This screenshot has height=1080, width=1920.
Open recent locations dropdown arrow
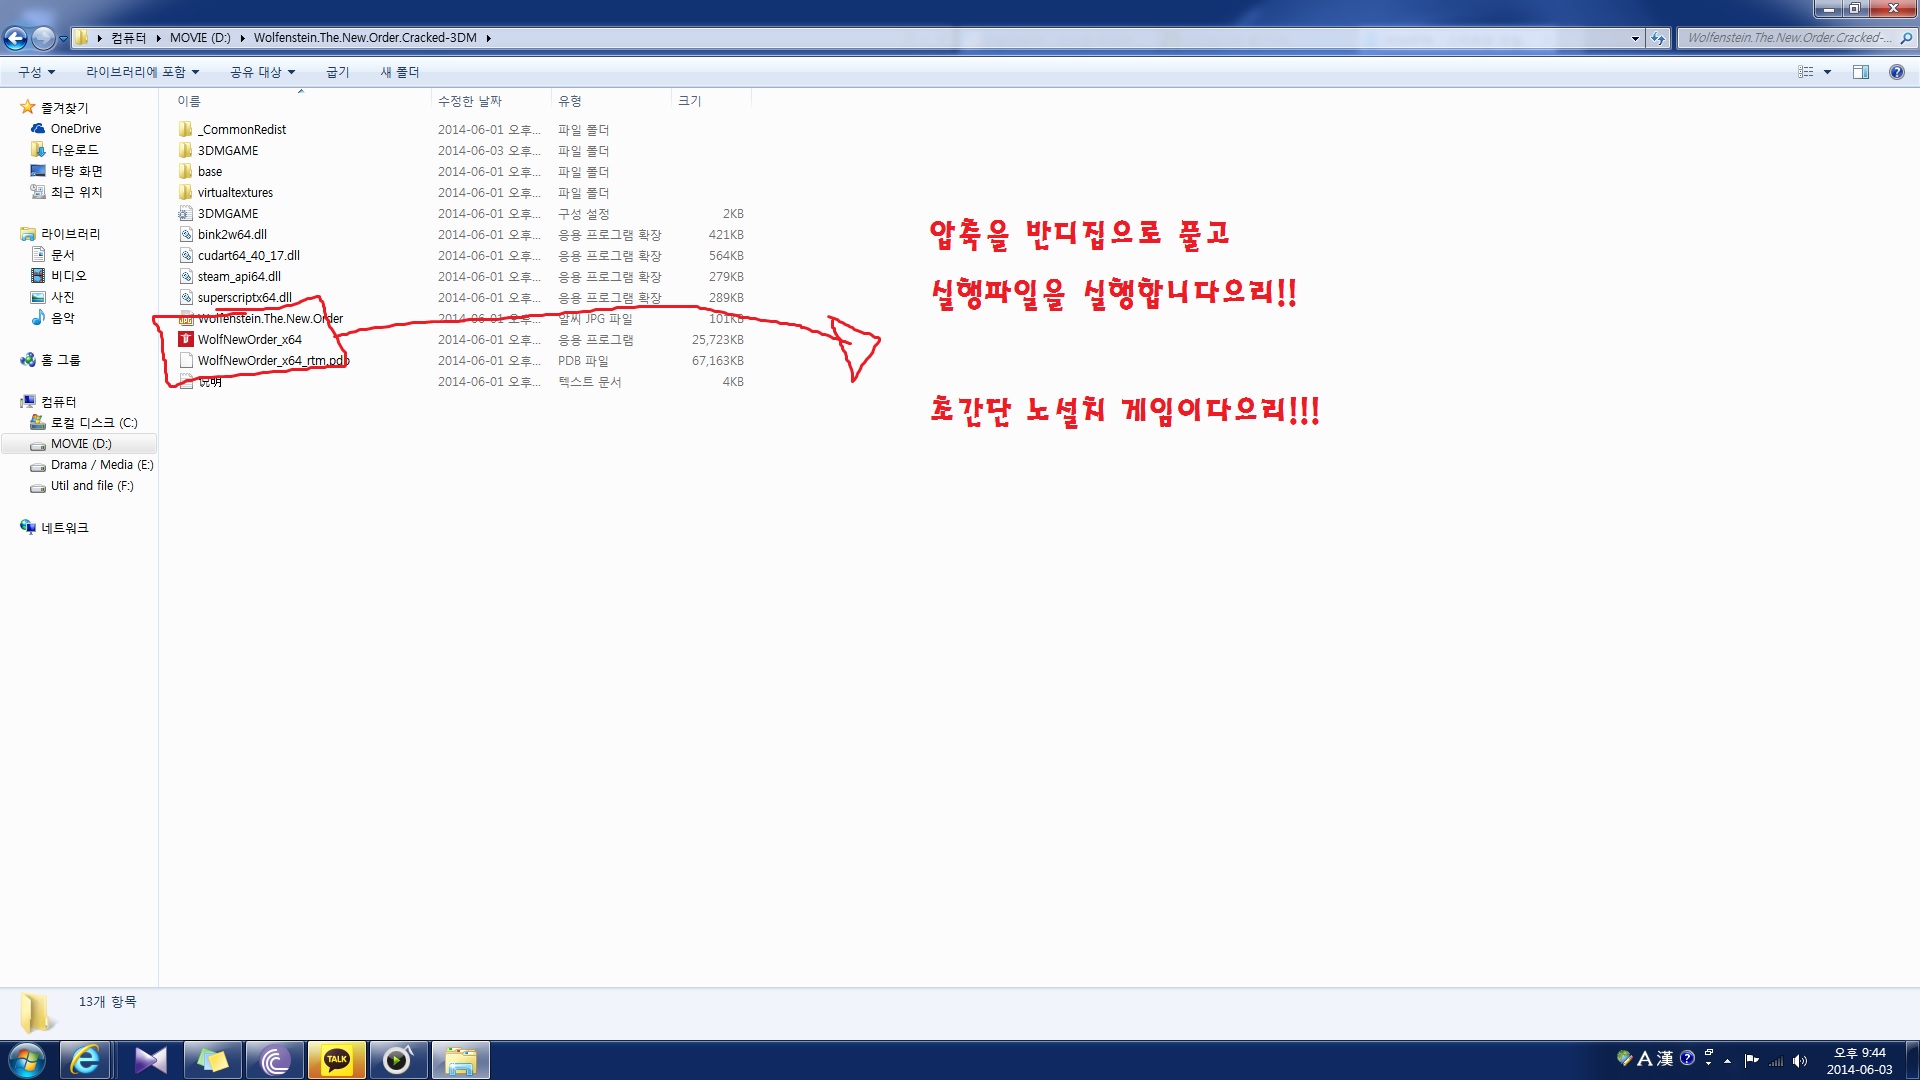(63, 39)
